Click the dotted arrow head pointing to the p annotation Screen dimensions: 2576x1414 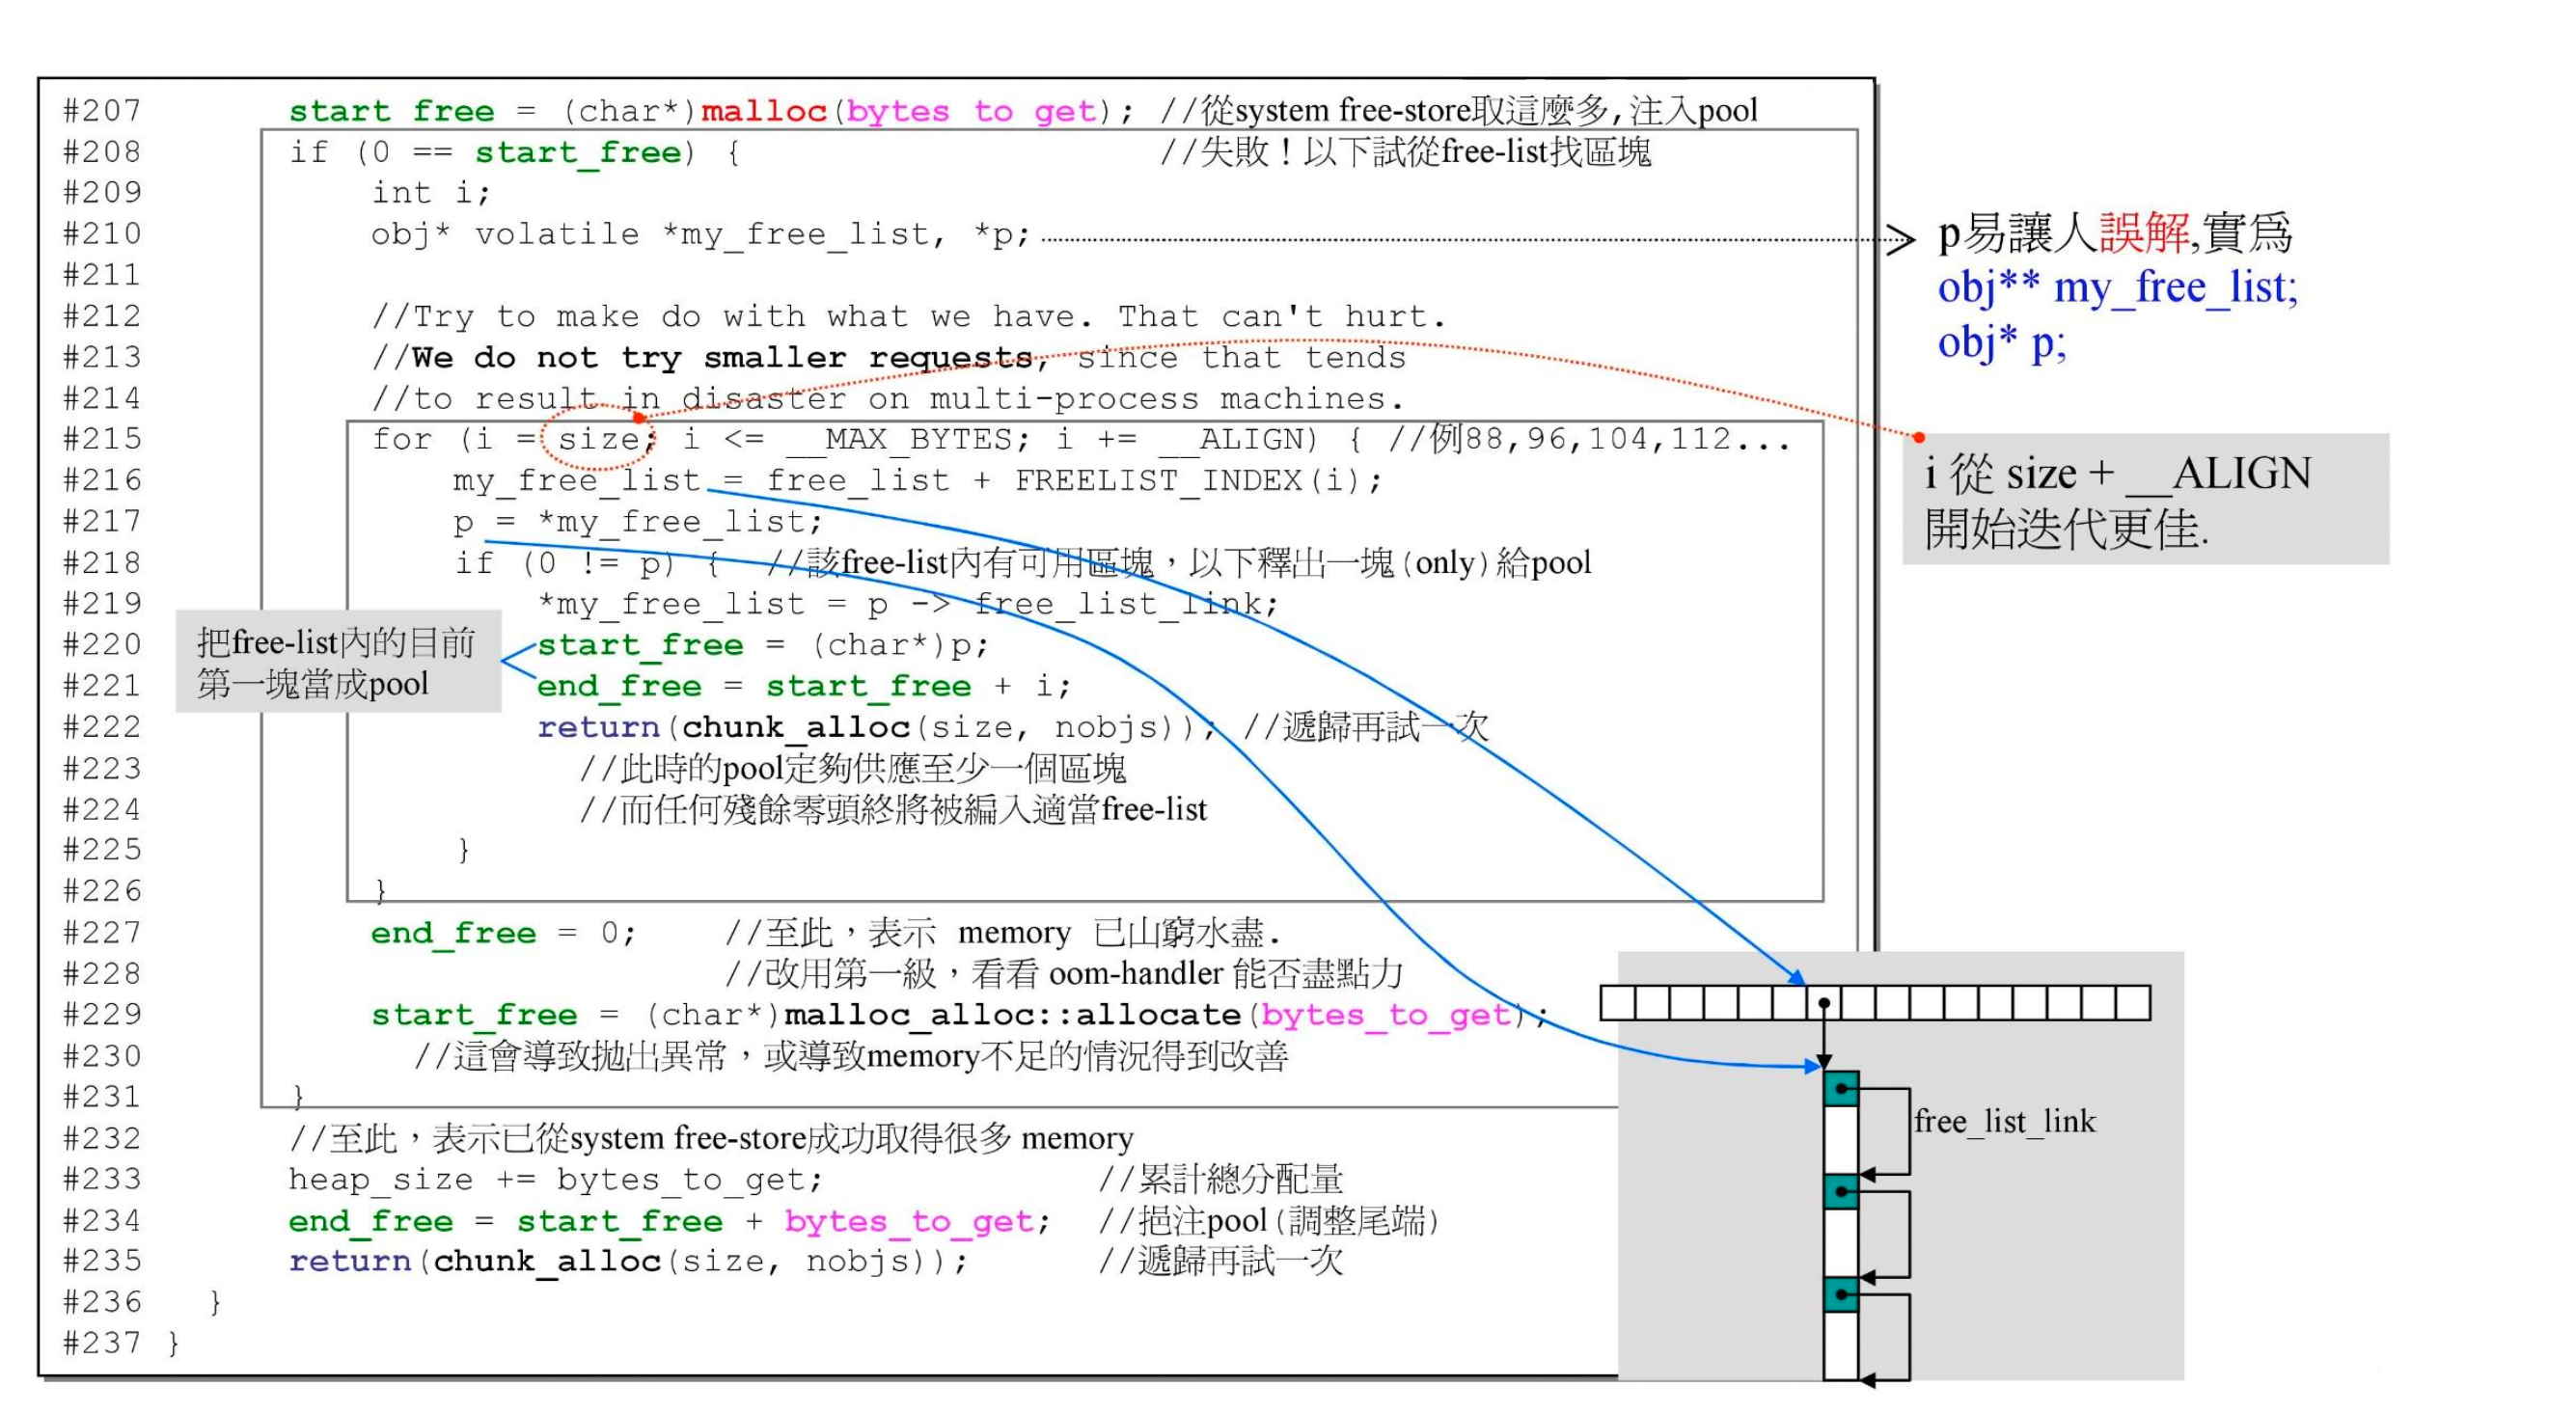[1900, 240]
